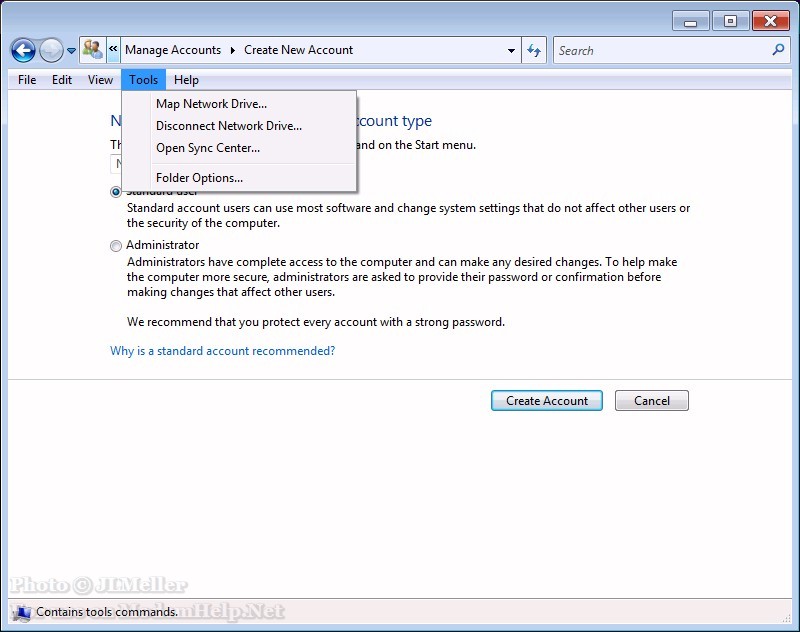
Task: Open the File menu
Action: tap(27, 80)
